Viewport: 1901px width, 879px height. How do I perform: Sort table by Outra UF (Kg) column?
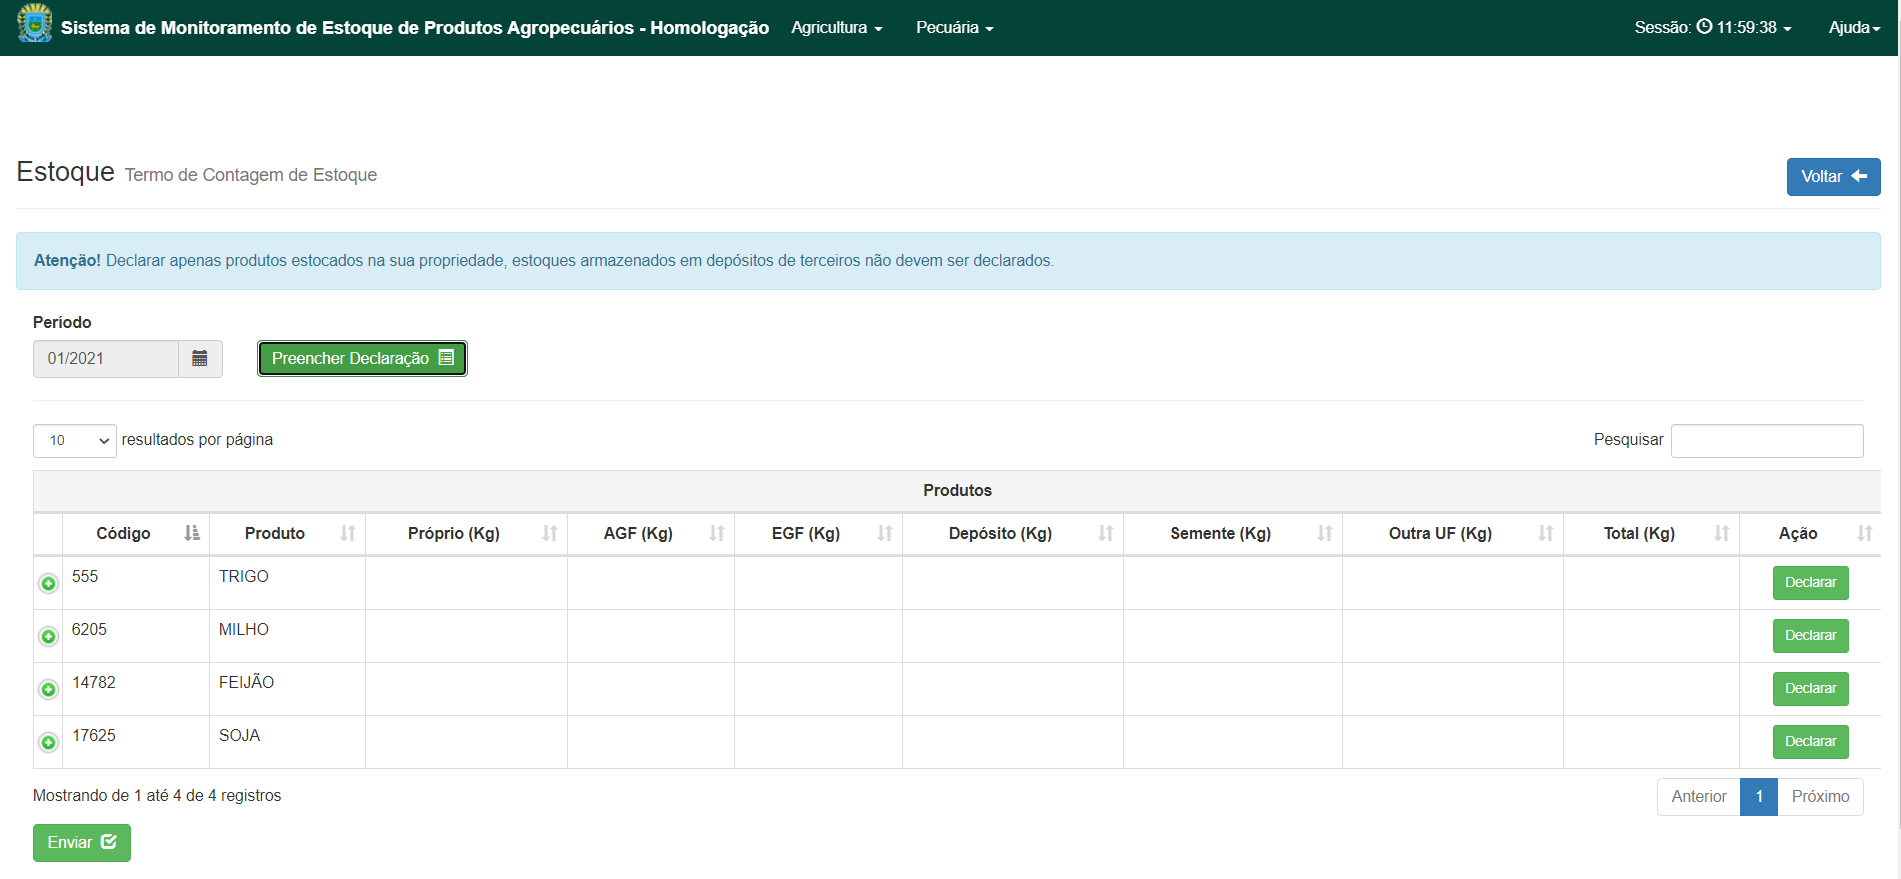(x=1453, y=534)
